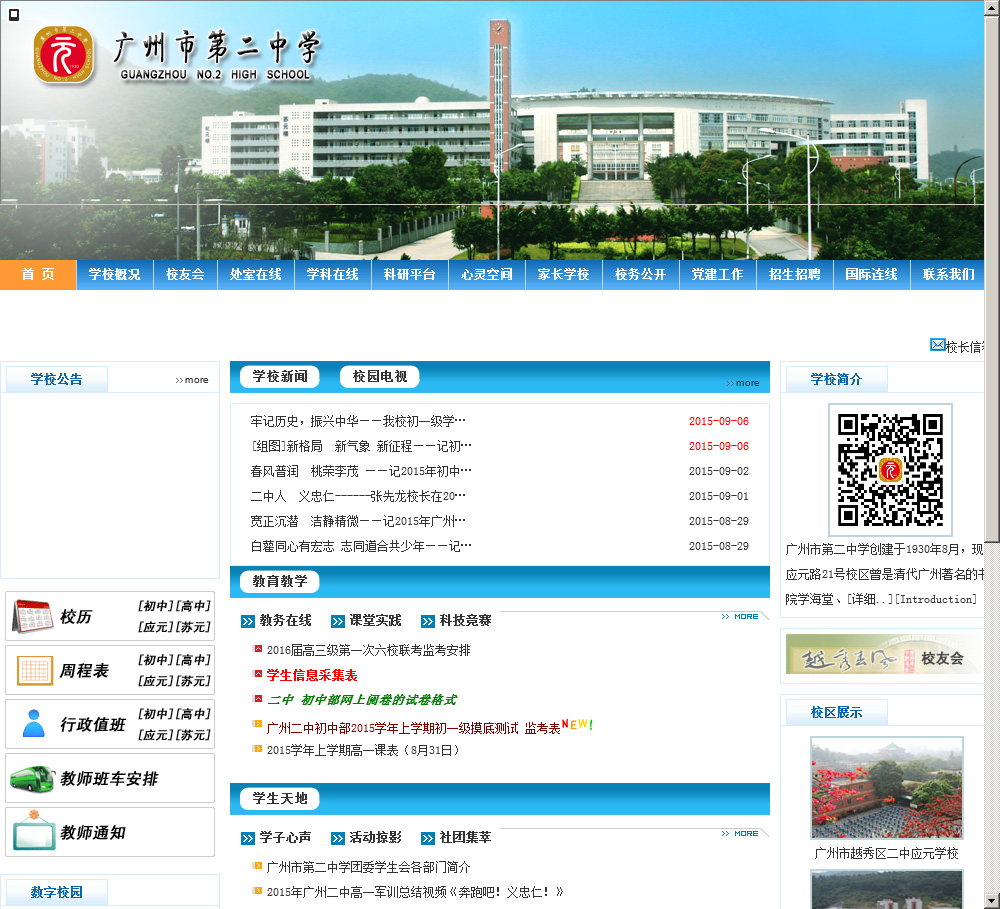Viewport: 1000px width, 909px height.
Task: Open more link in 学校公告 panel
Action: coord(192,380)
